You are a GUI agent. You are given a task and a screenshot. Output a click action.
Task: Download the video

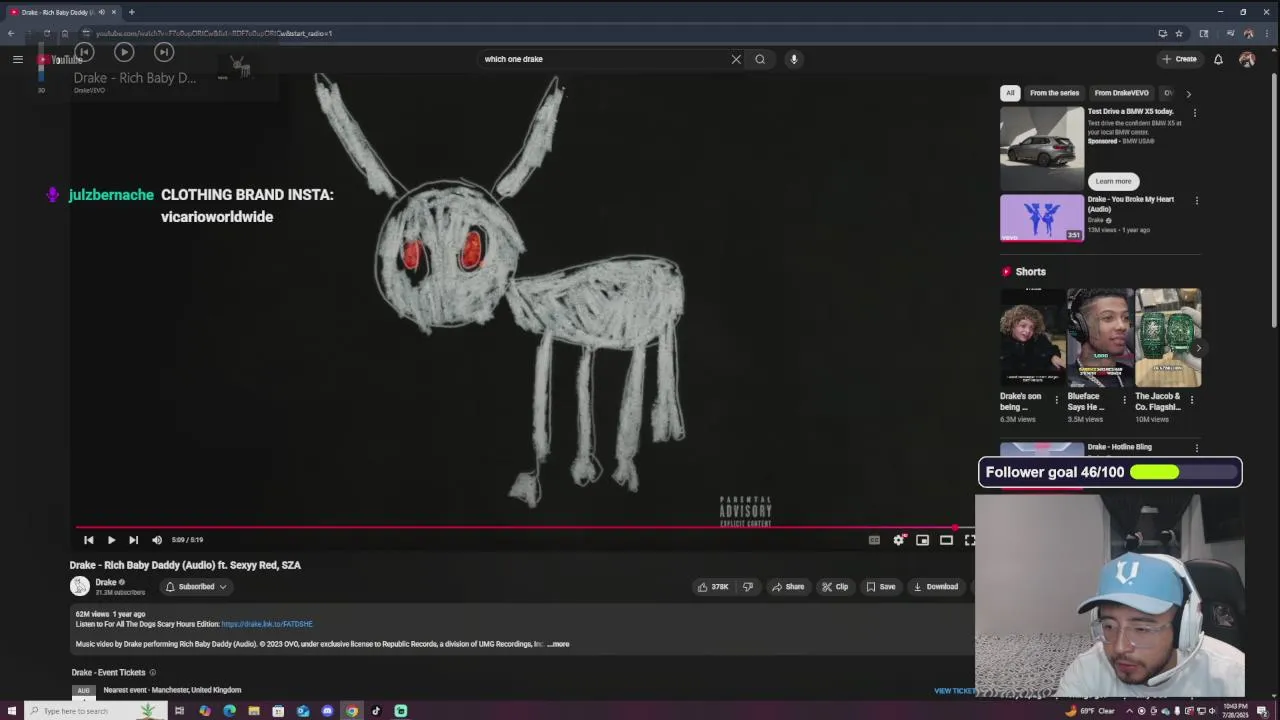(x=936, y=587)
